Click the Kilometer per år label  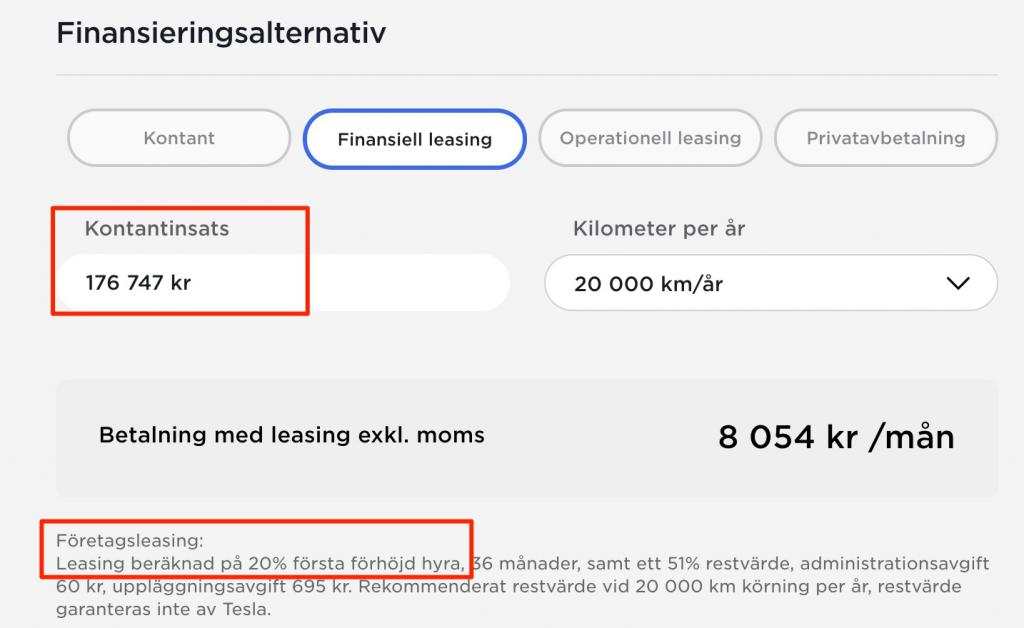coord(659,229)
